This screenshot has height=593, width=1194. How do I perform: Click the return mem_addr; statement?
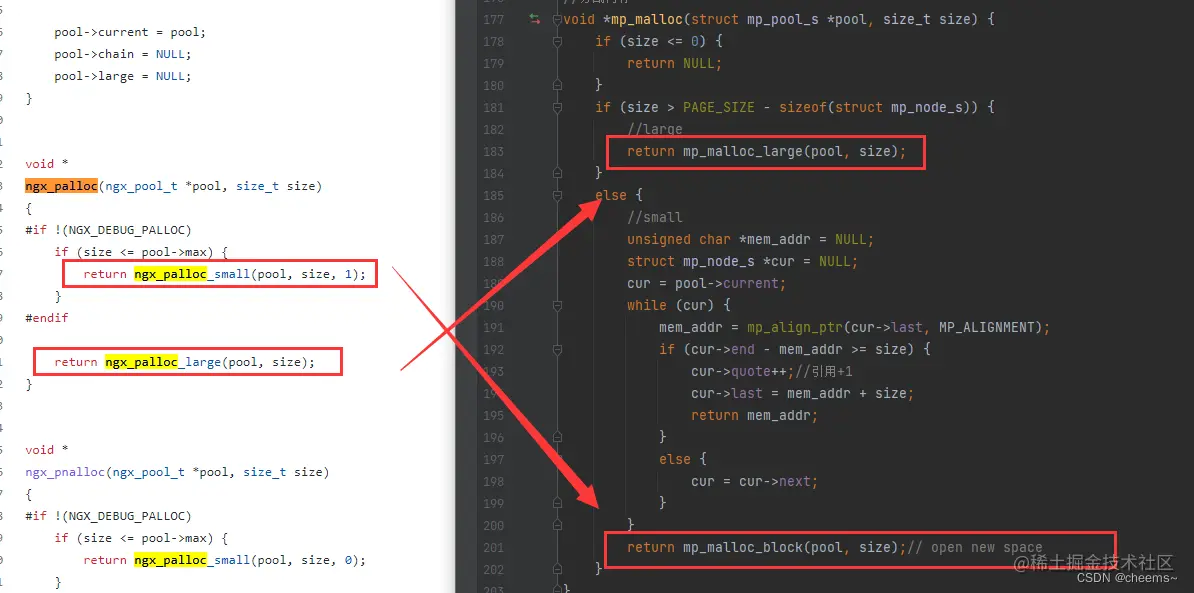(755, 416)
